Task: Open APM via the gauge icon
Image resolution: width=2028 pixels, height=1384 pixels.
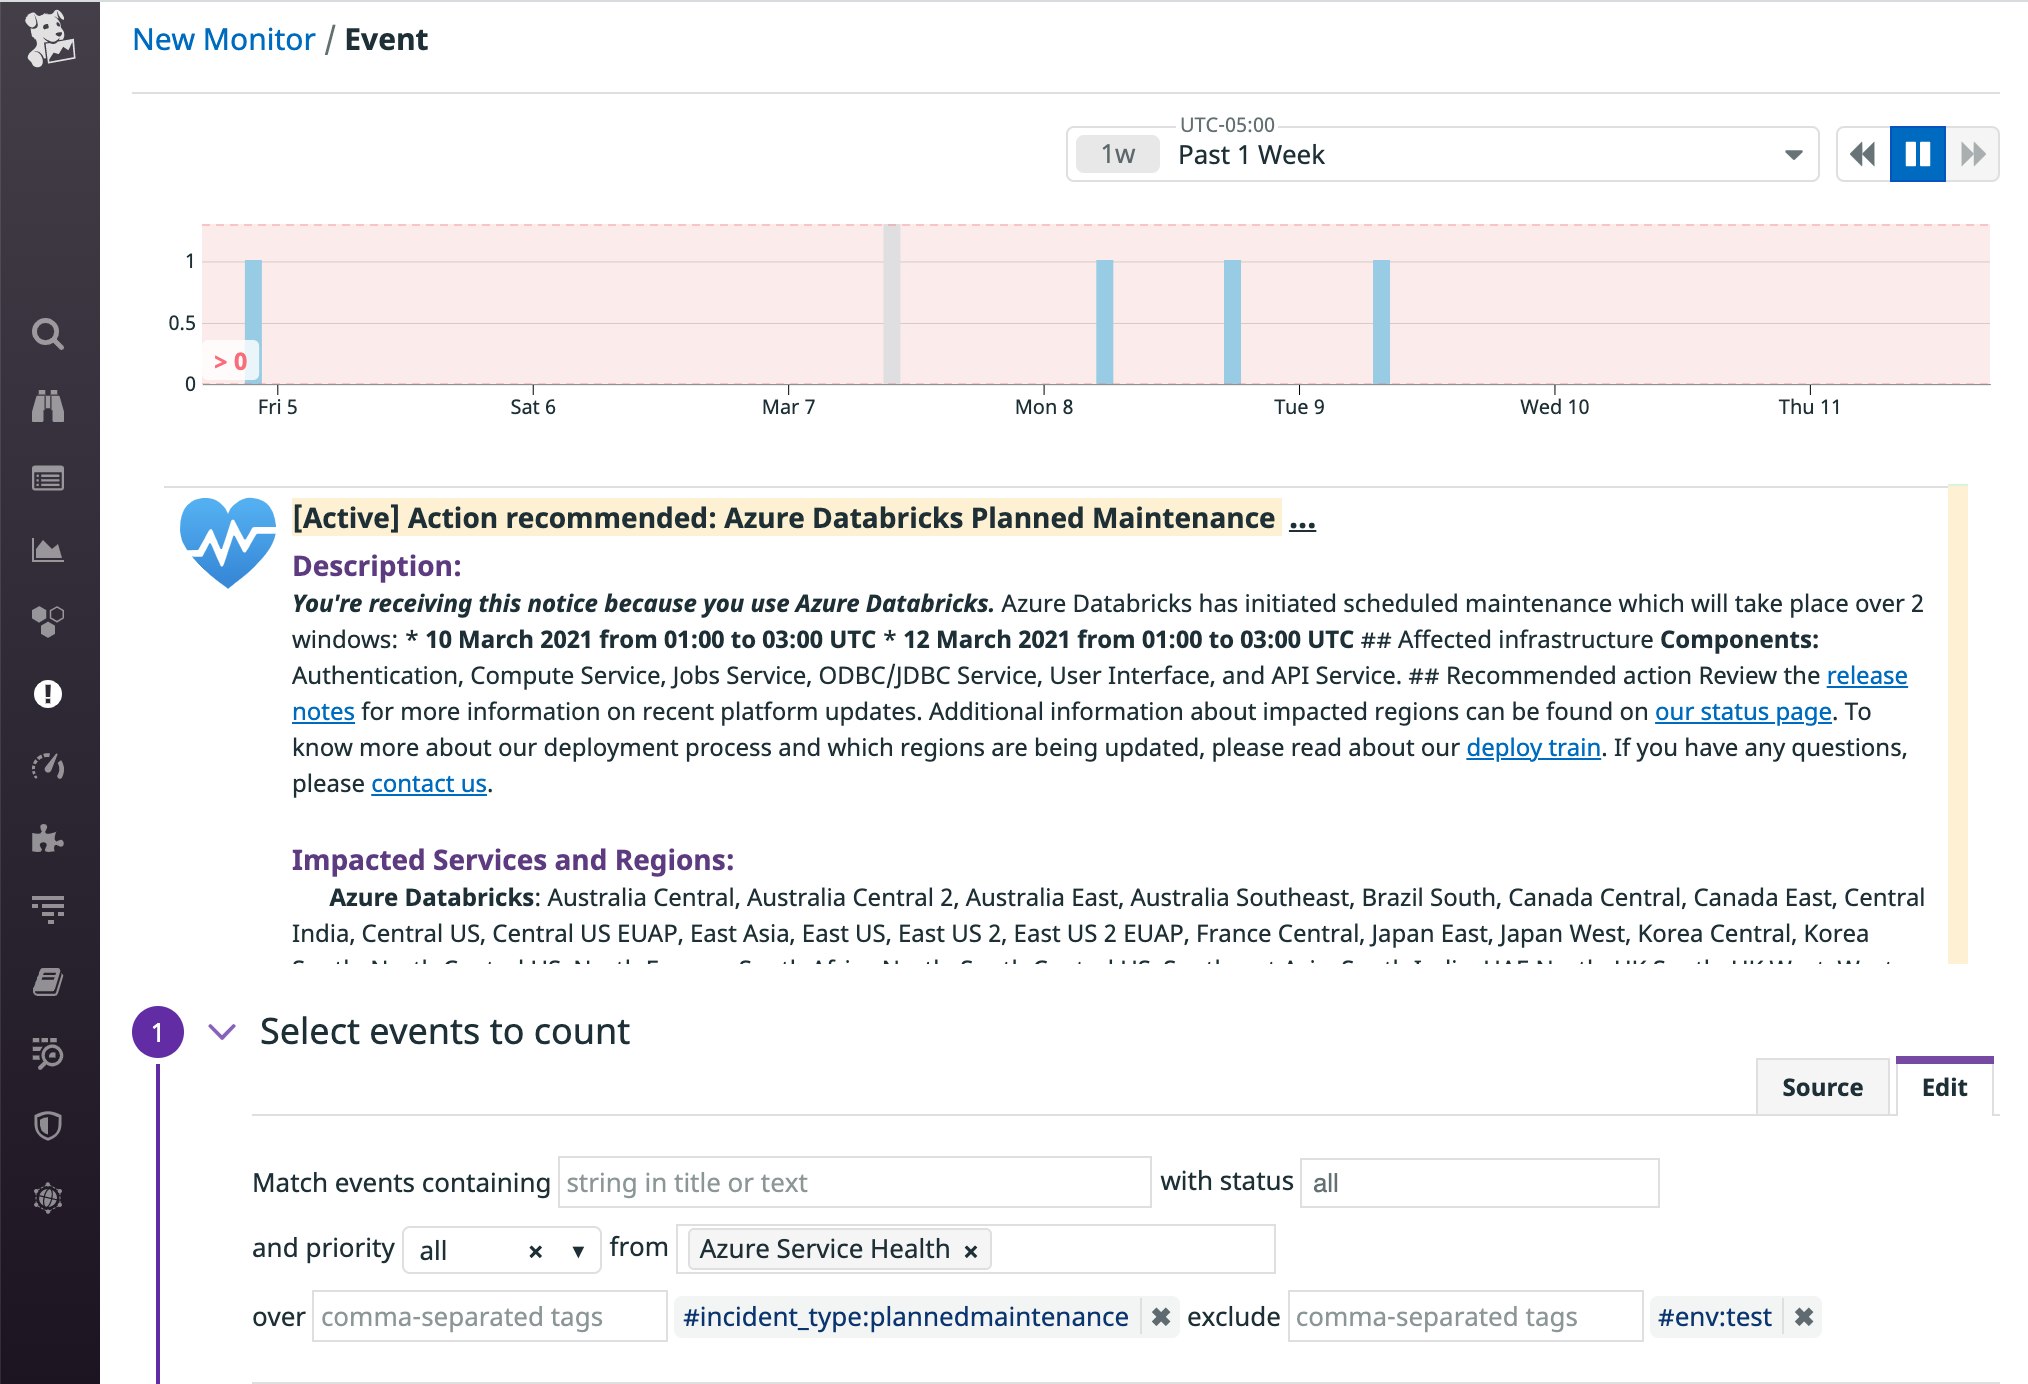Action: click(x=49, y=766)
